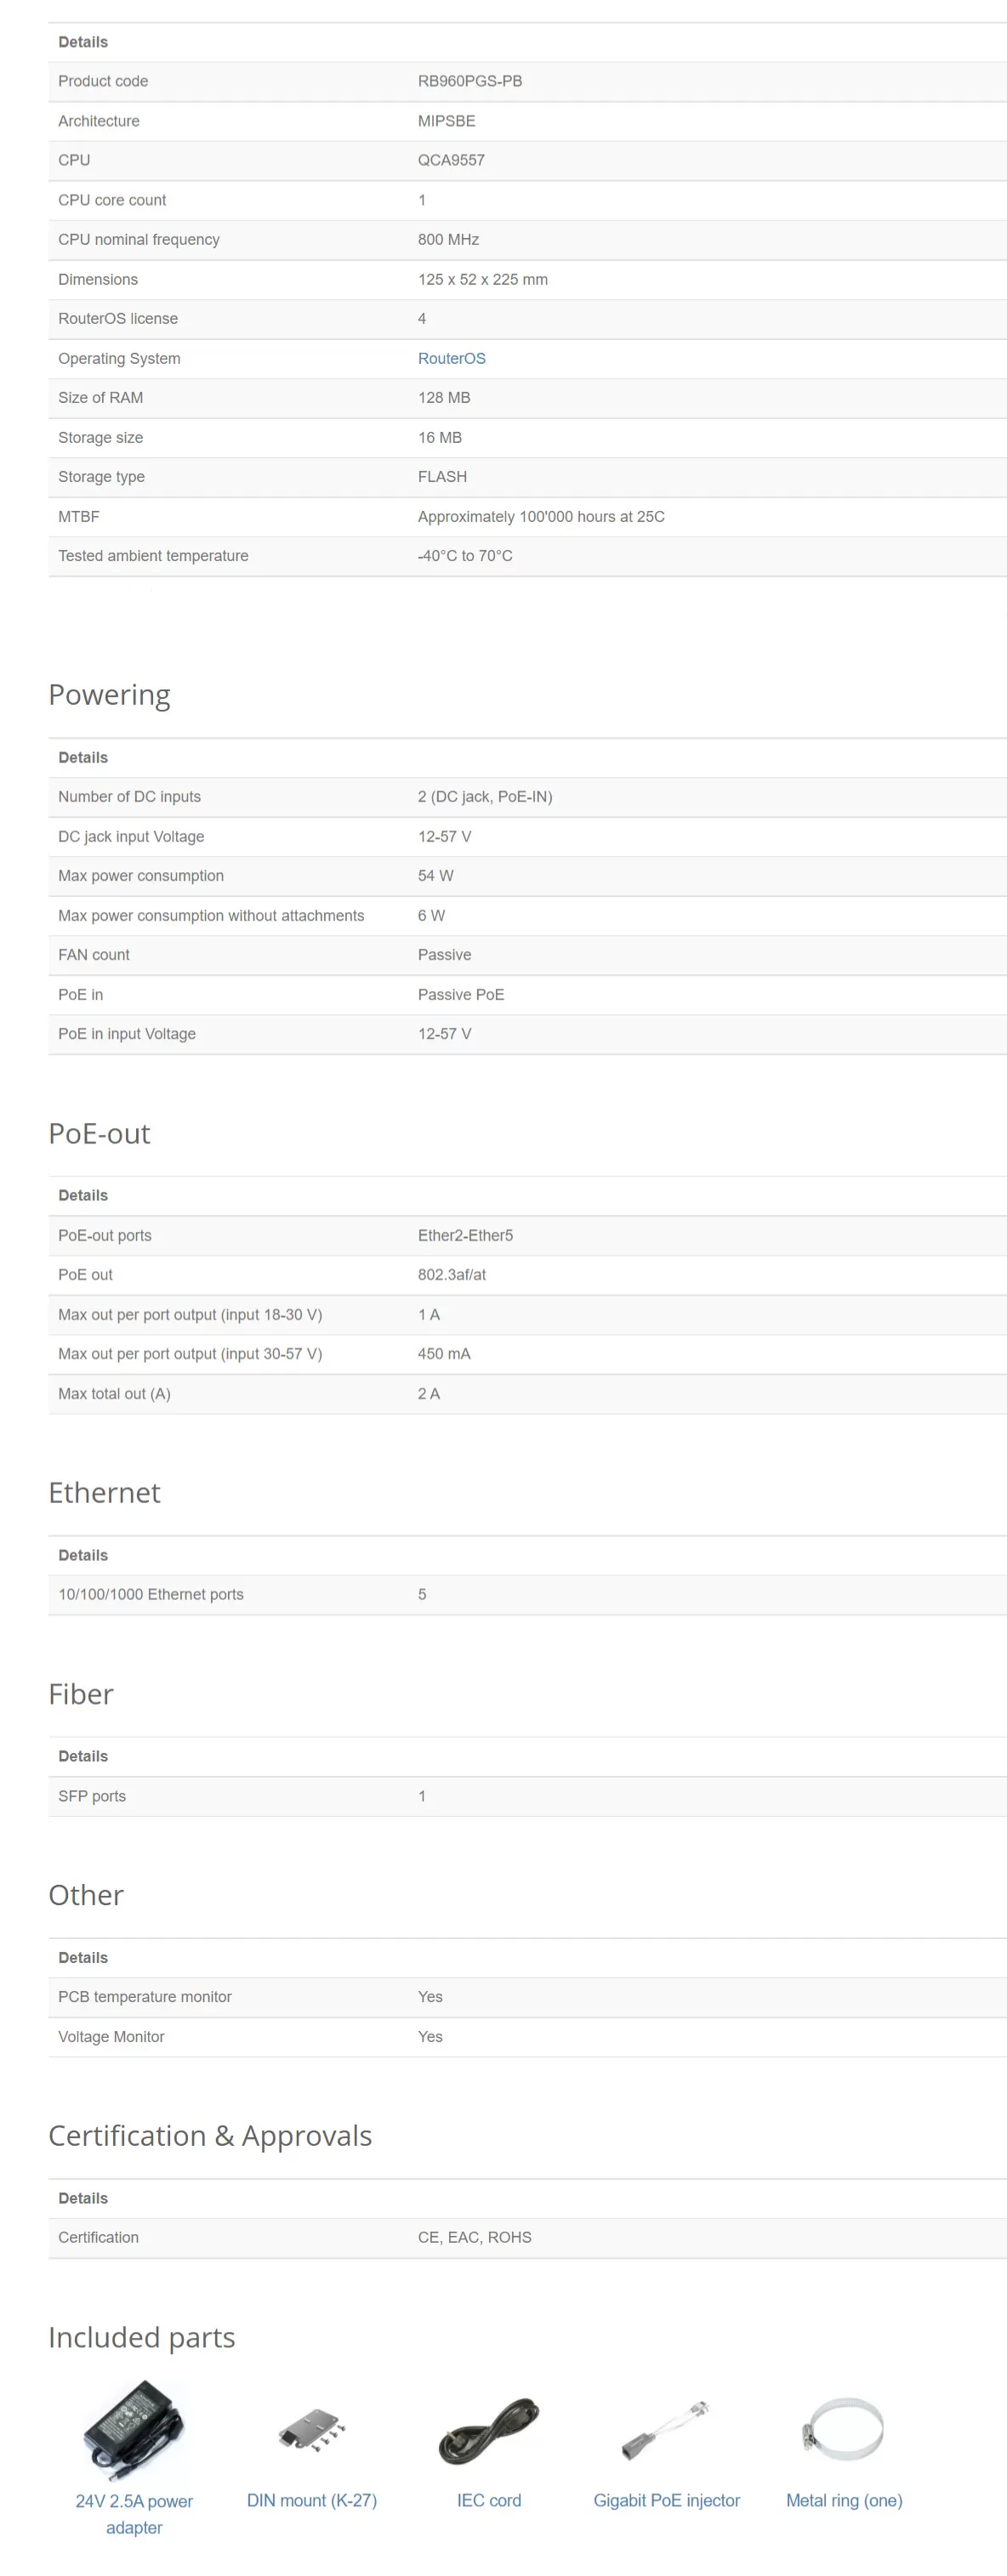Click the Certification & Approvals heading
The width and height of the screenshot is (1007, 2576).
coord(210,2135)
